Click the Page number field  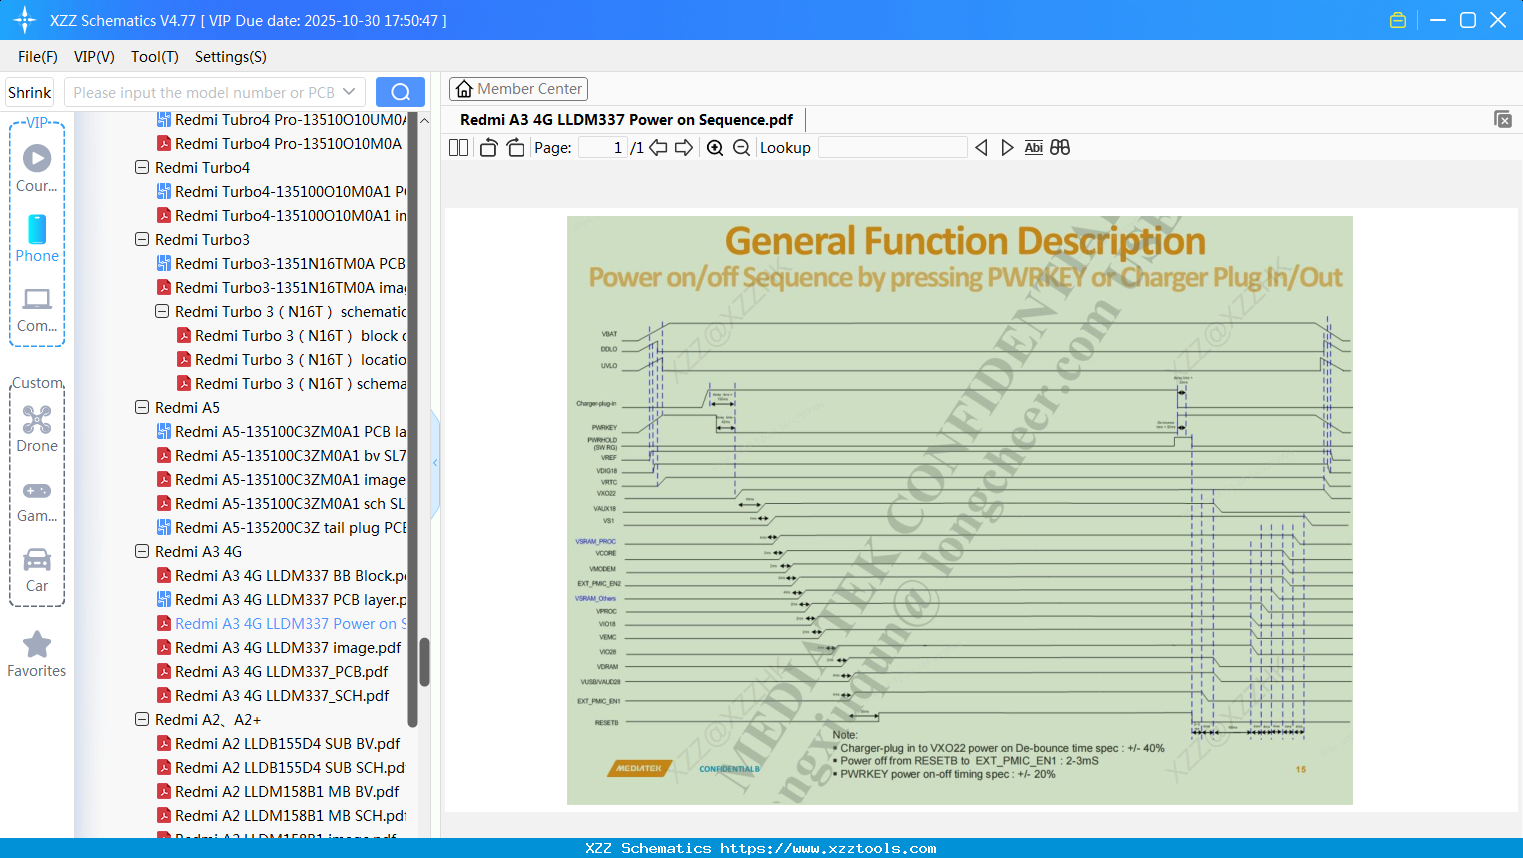pyautogui.click(x=602, y=147)
